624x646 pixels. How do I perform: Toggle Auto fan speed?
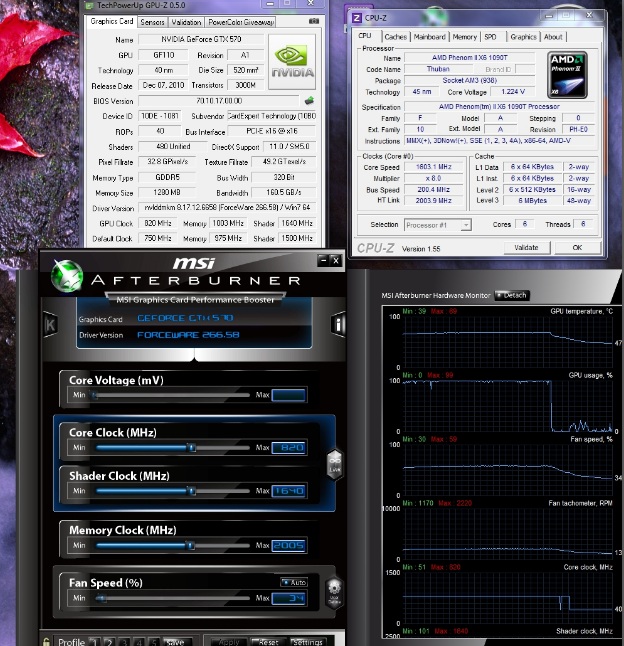pos(294,582)
